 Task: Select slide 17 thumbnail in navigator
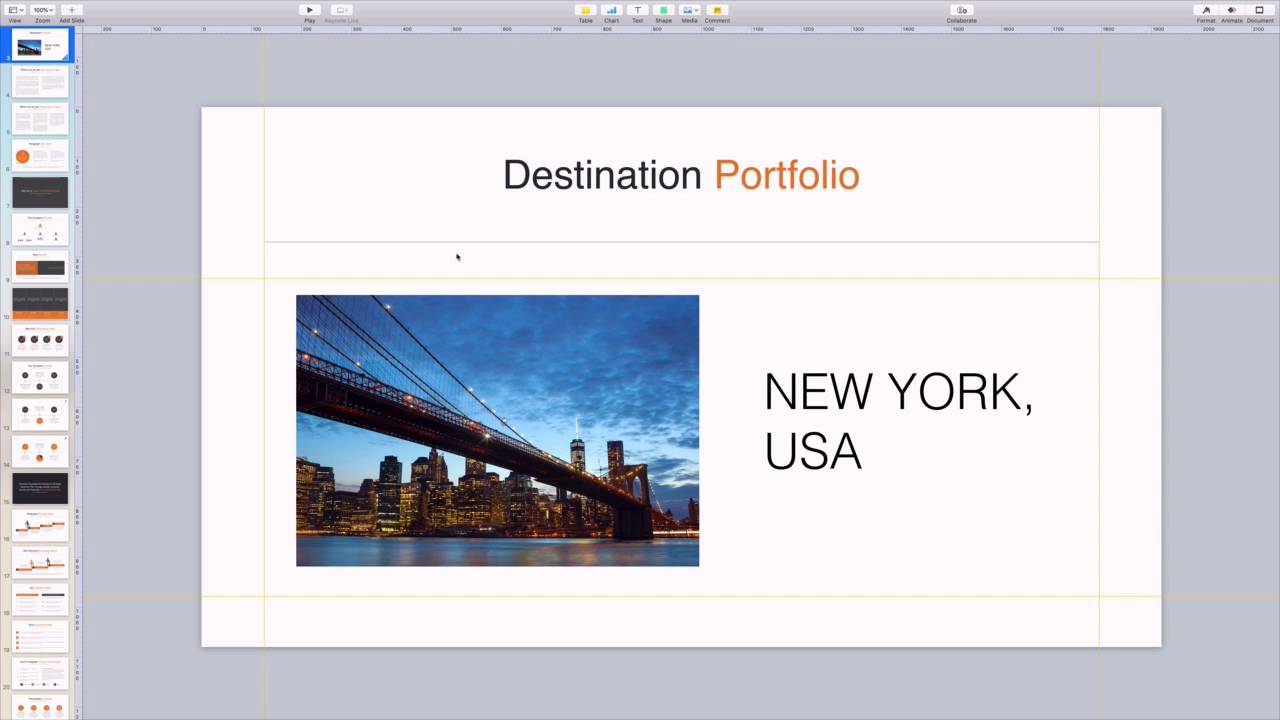[40, 563]
